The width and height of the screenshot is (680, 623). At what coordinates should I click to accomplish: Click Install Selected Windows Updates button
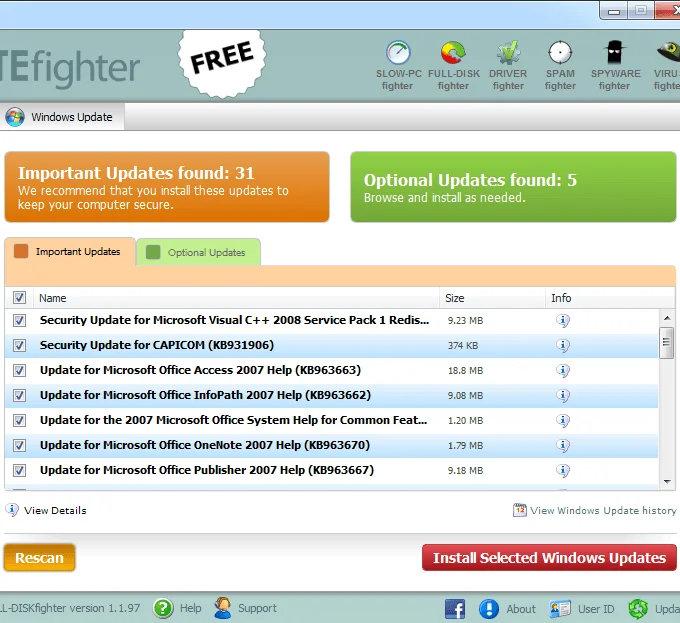pyautogui.click(x=549, y=558)
